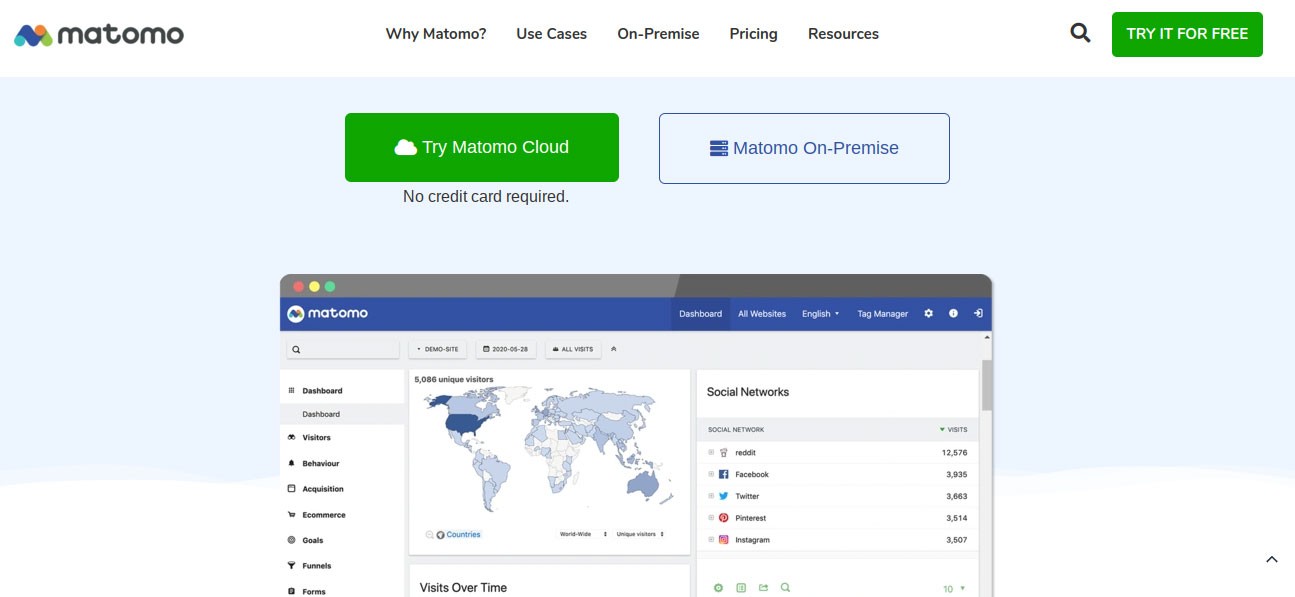Click the Instagram icon in Social Networks list
Viewport: 1295px width, 597px height.
tap(724, 540)
